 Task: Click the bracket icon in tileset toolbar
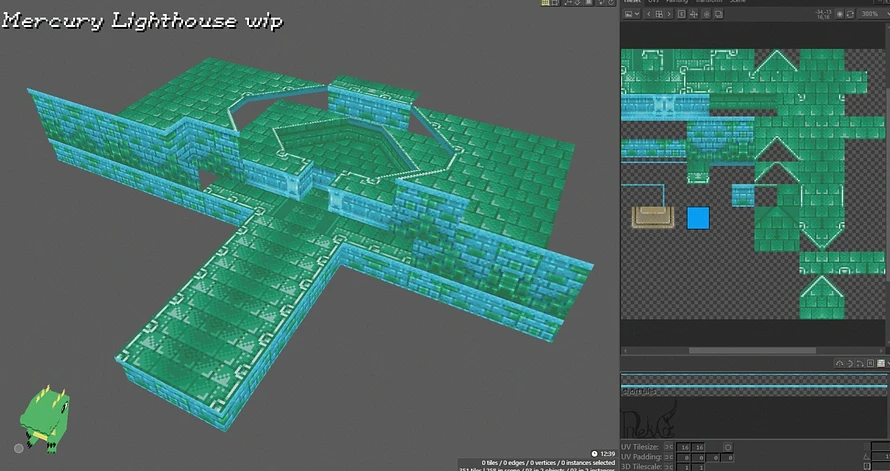click(682, 14)
